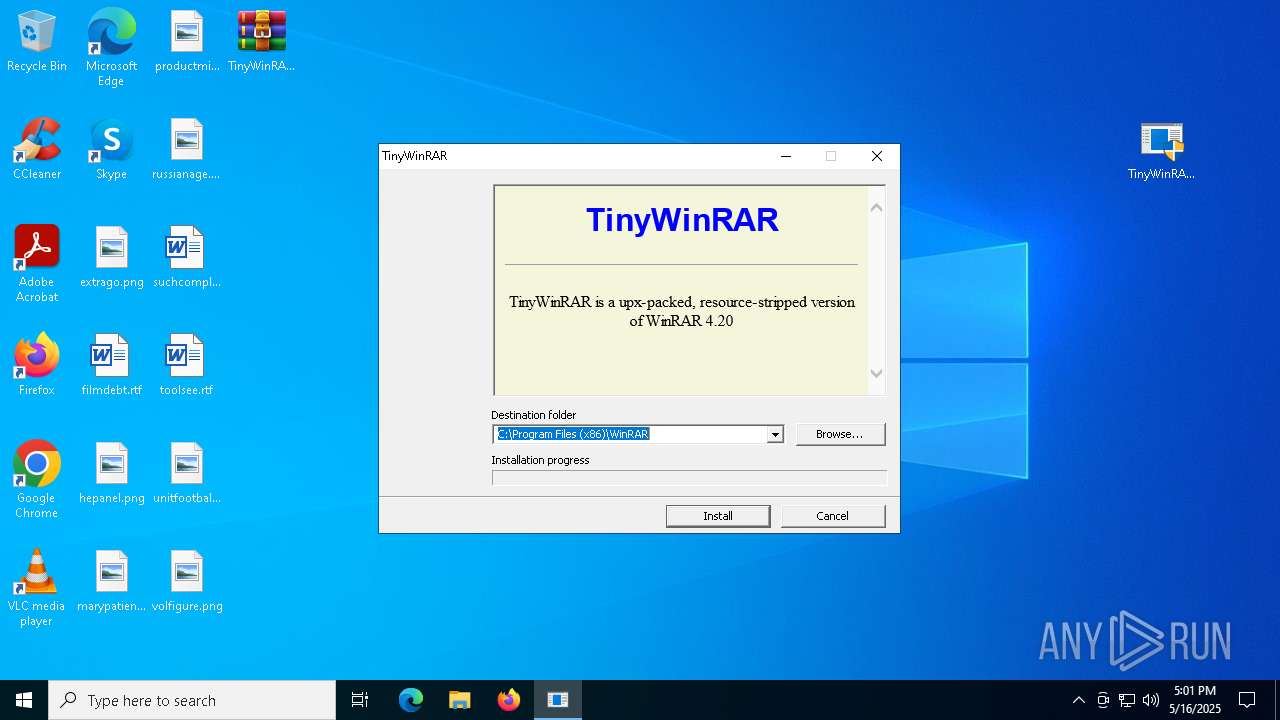
Task: Select the volfigure.png file
Action: tap(187, 581)
